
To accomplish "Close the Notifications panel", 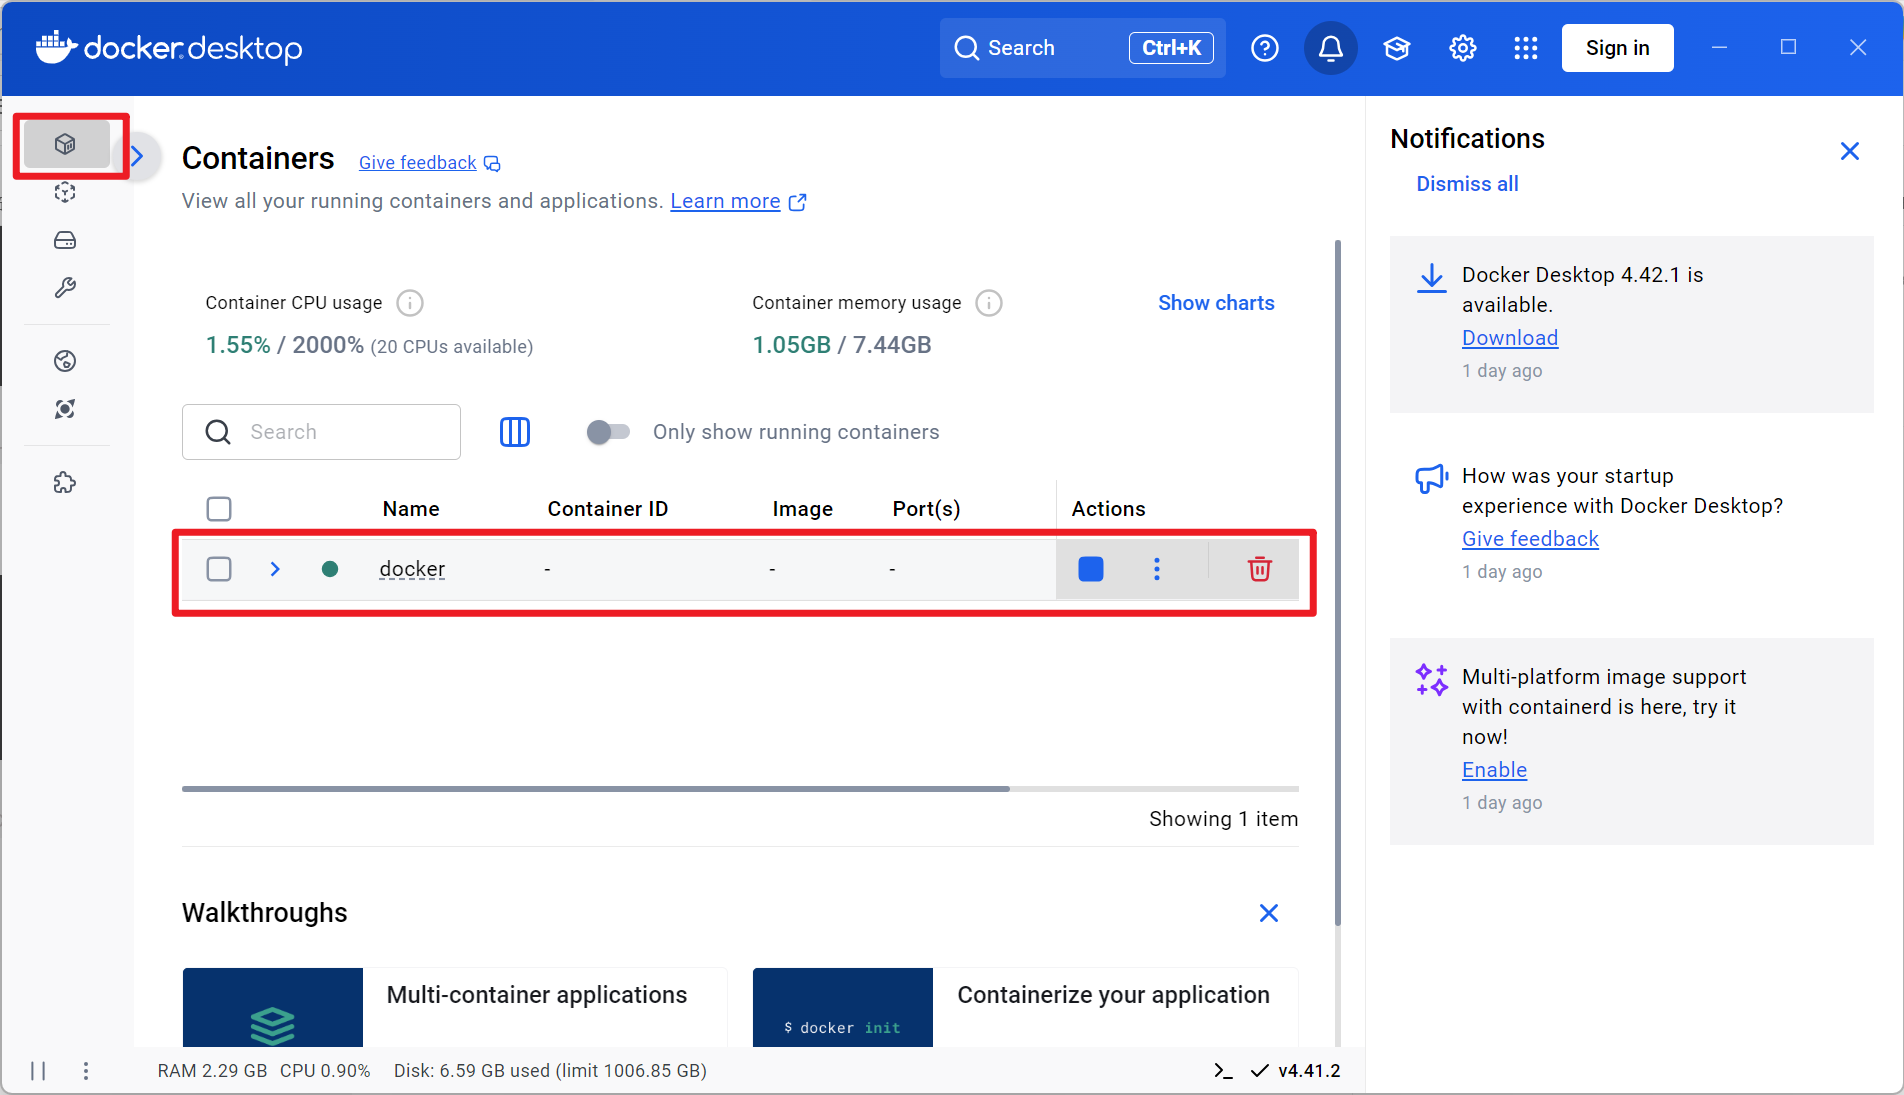I will [x=1850, y=151].
